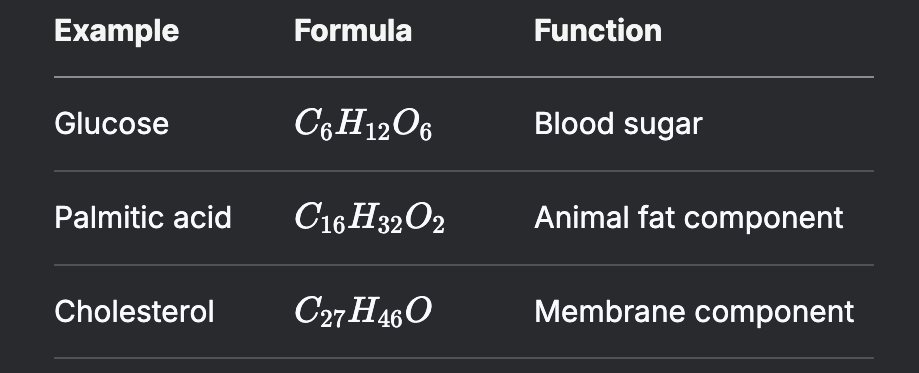Select the palmitic acid formula C16H32O2
The width and height of the screenshot is (919, 373).
pyautogui.click(x=369, y=219)
